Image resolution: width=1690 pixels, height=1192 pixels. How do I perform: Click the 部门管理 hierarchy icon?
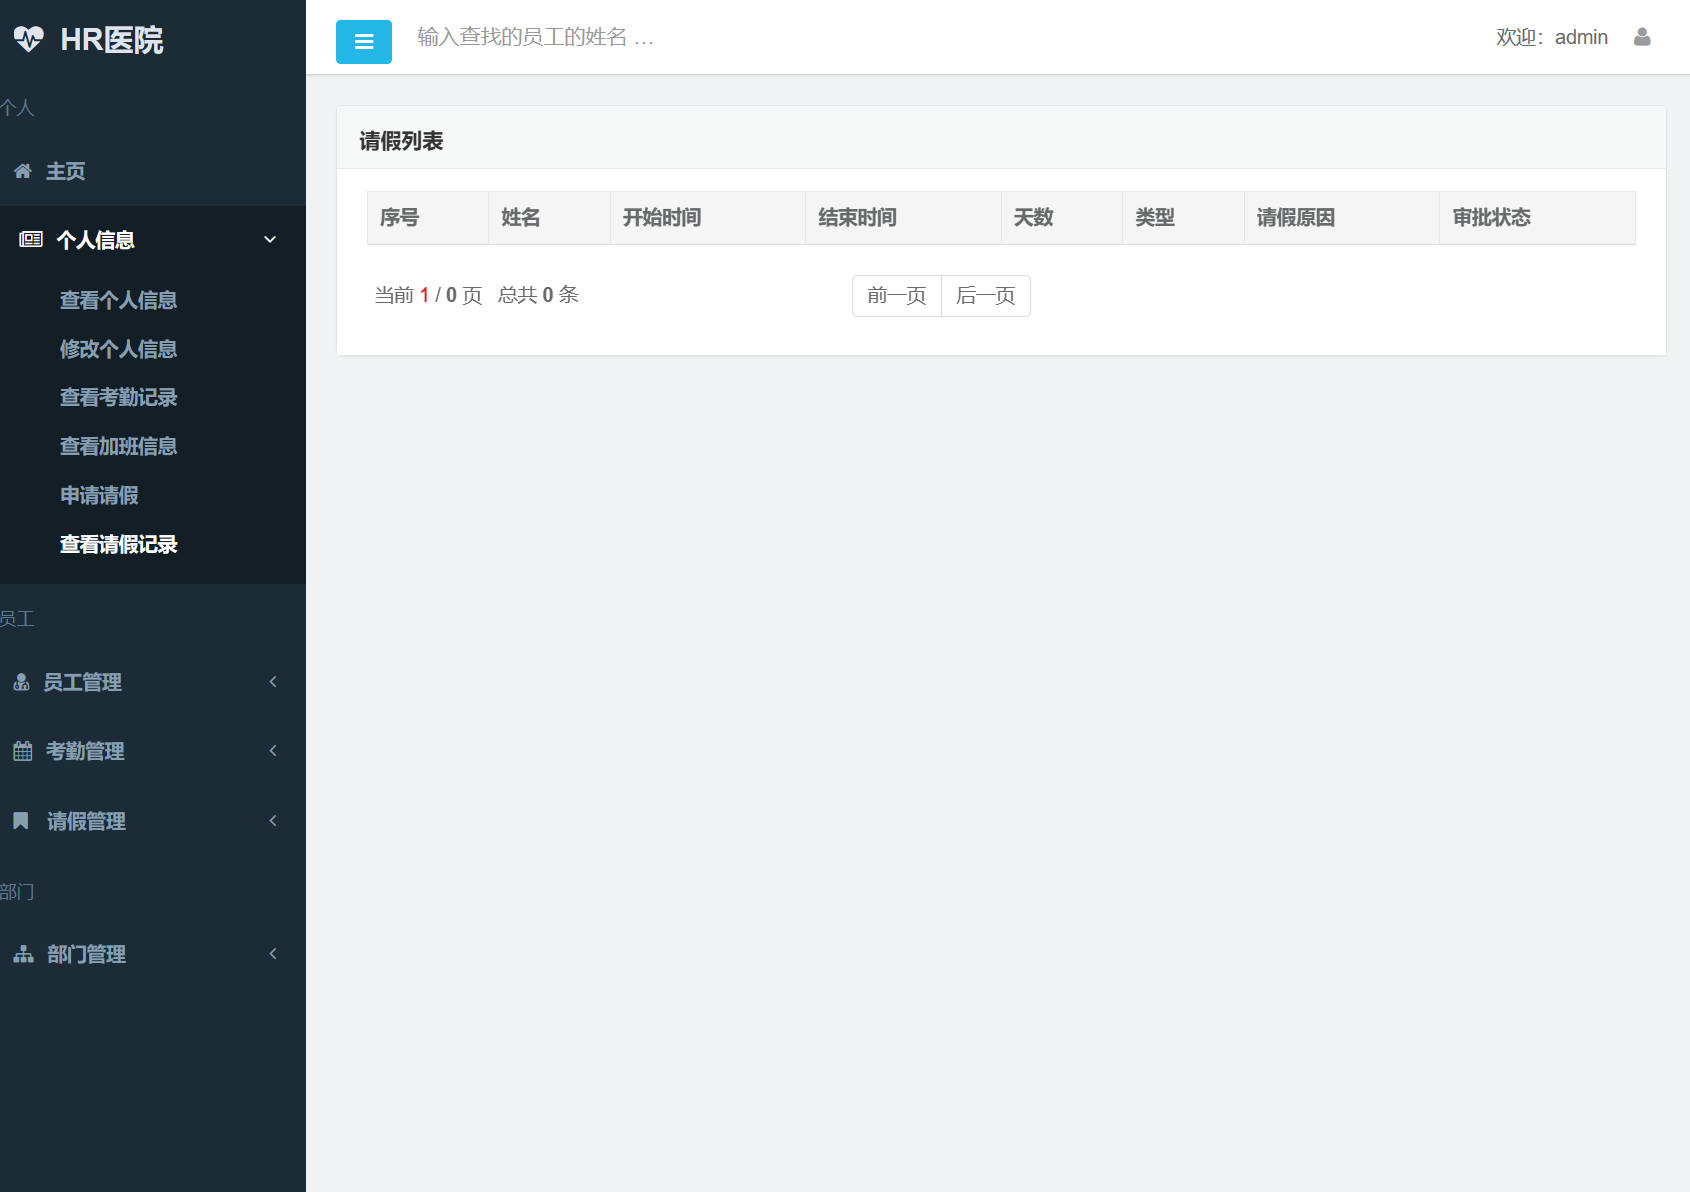pos(22,954)
